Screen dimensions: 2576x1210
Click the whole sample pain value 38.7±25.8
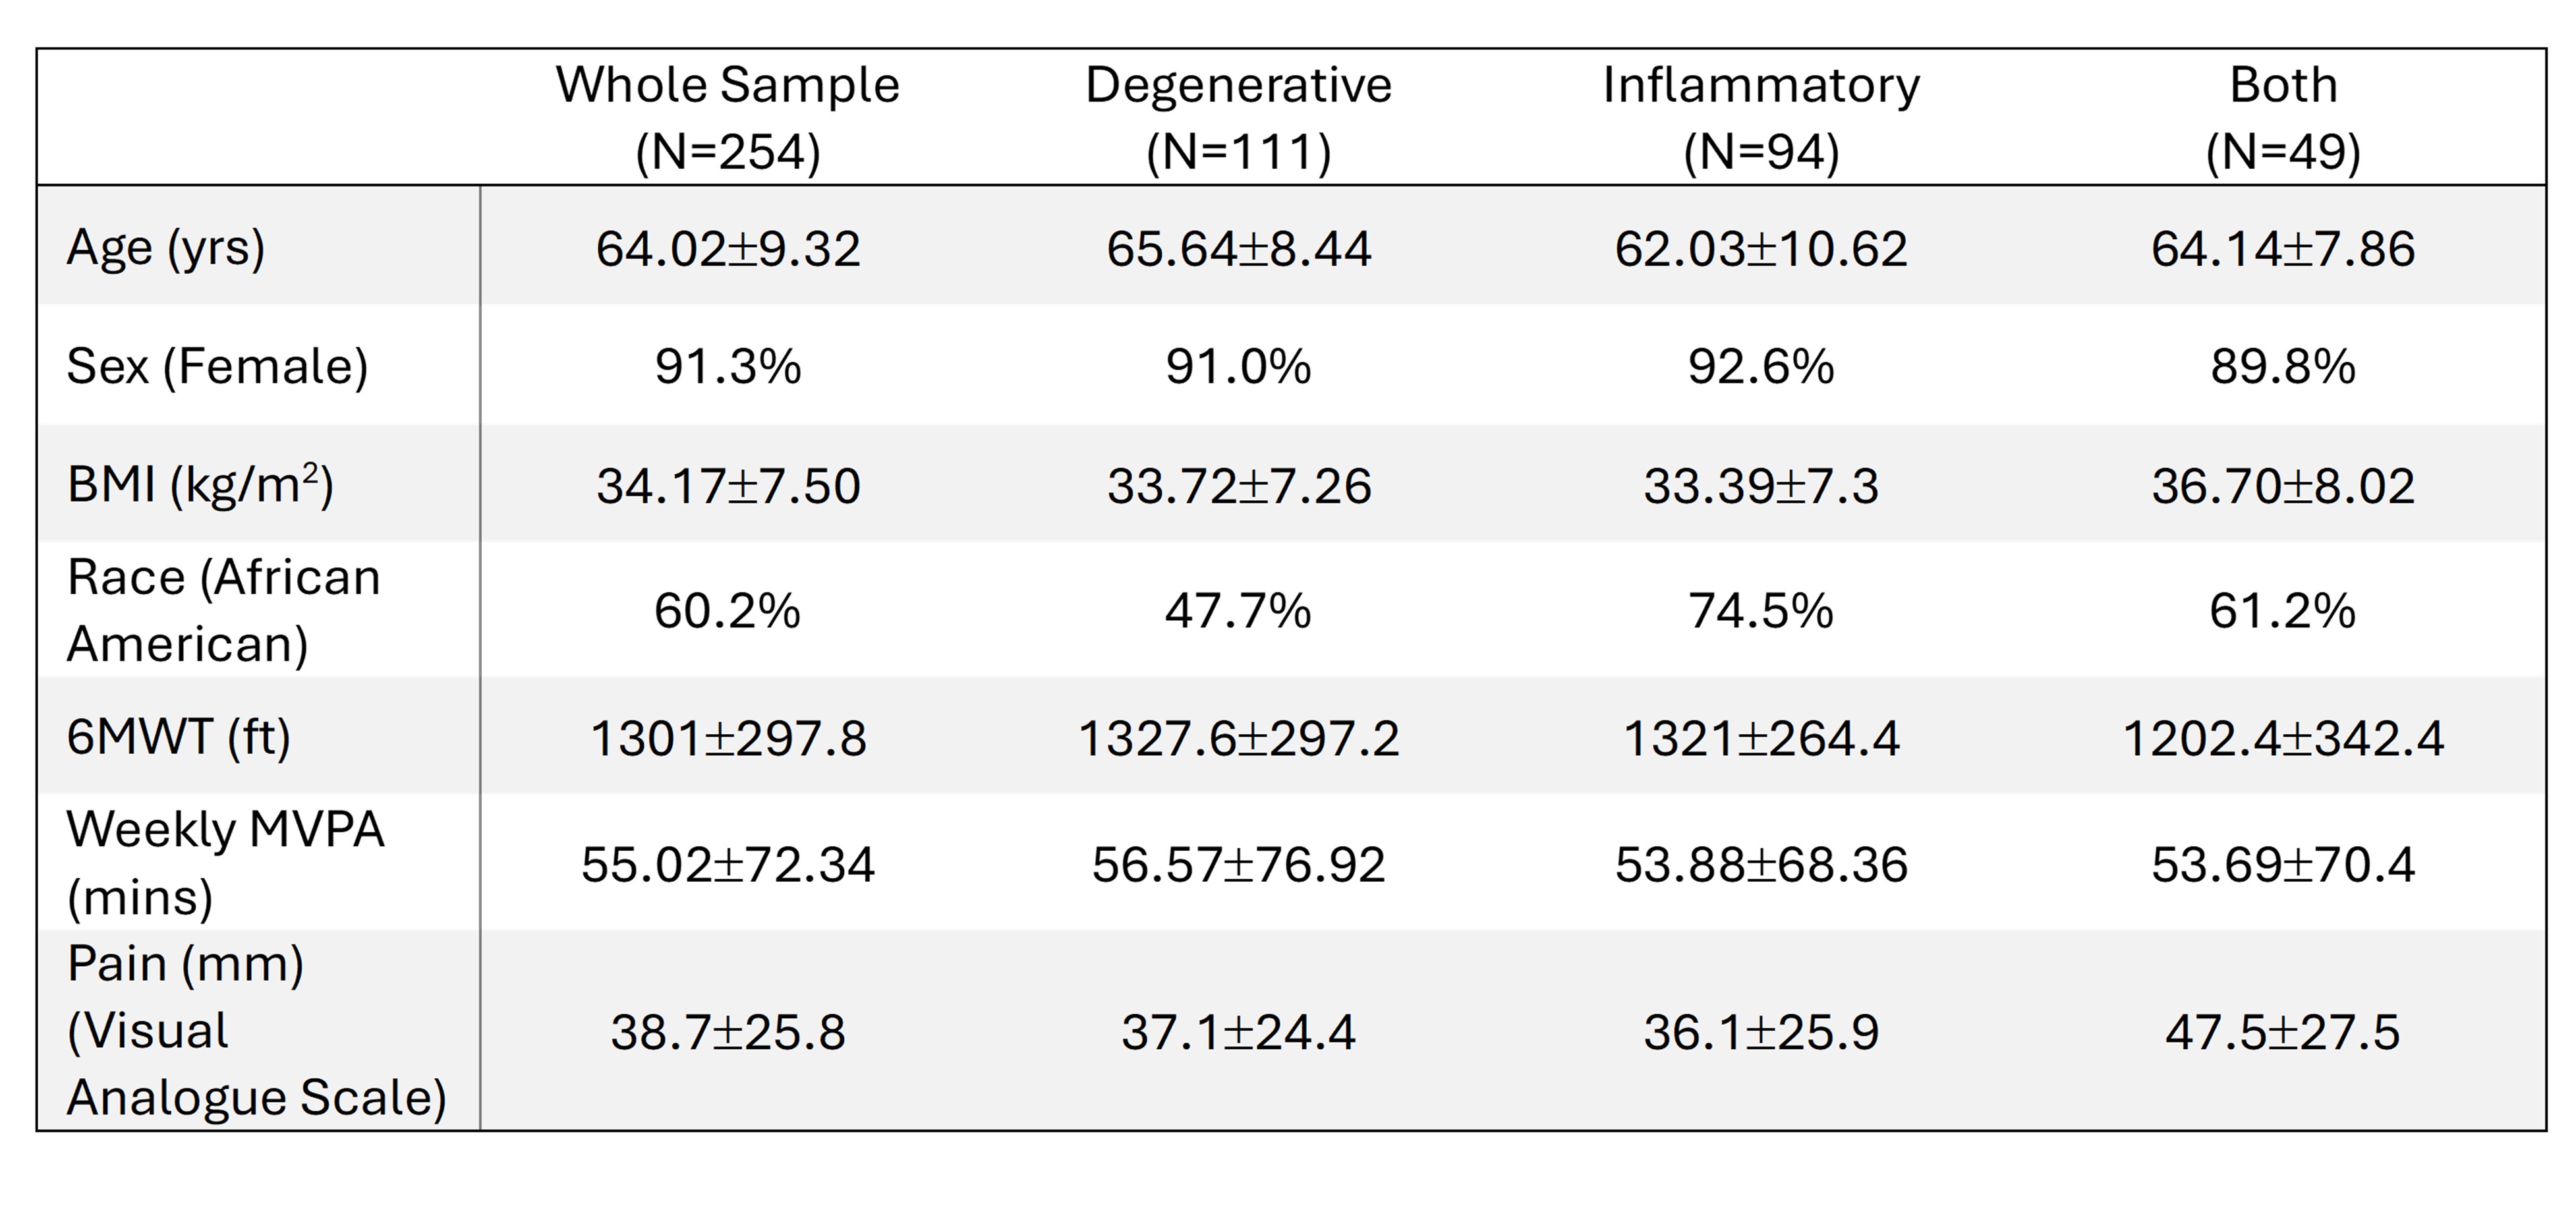728,1032
